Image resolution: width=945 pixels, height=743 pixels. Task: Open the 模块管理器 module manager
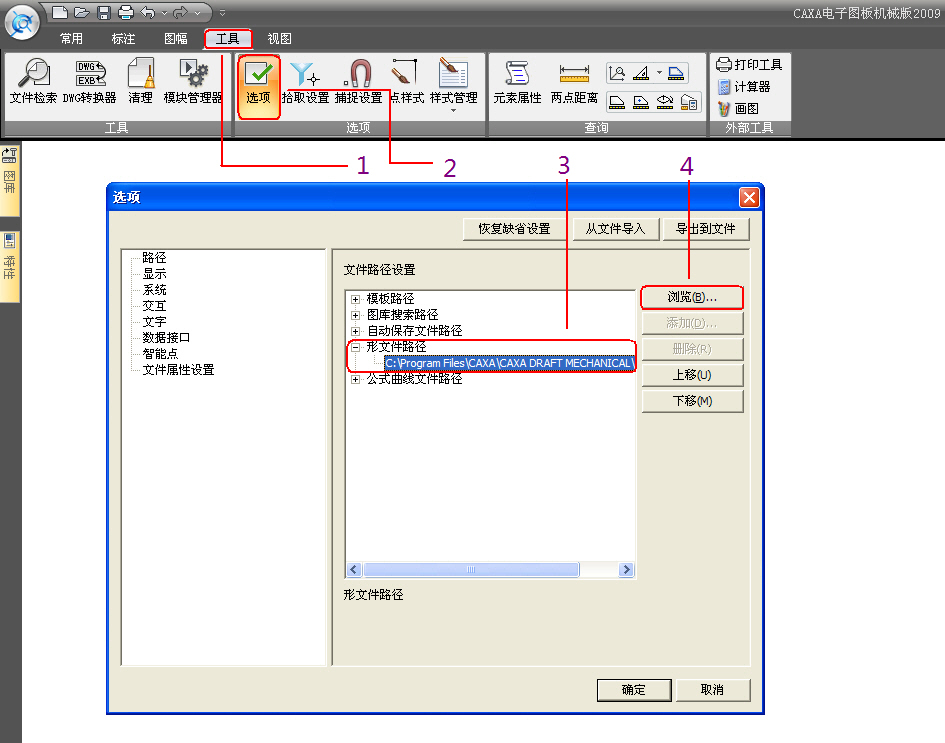click(x=192, y=82)
